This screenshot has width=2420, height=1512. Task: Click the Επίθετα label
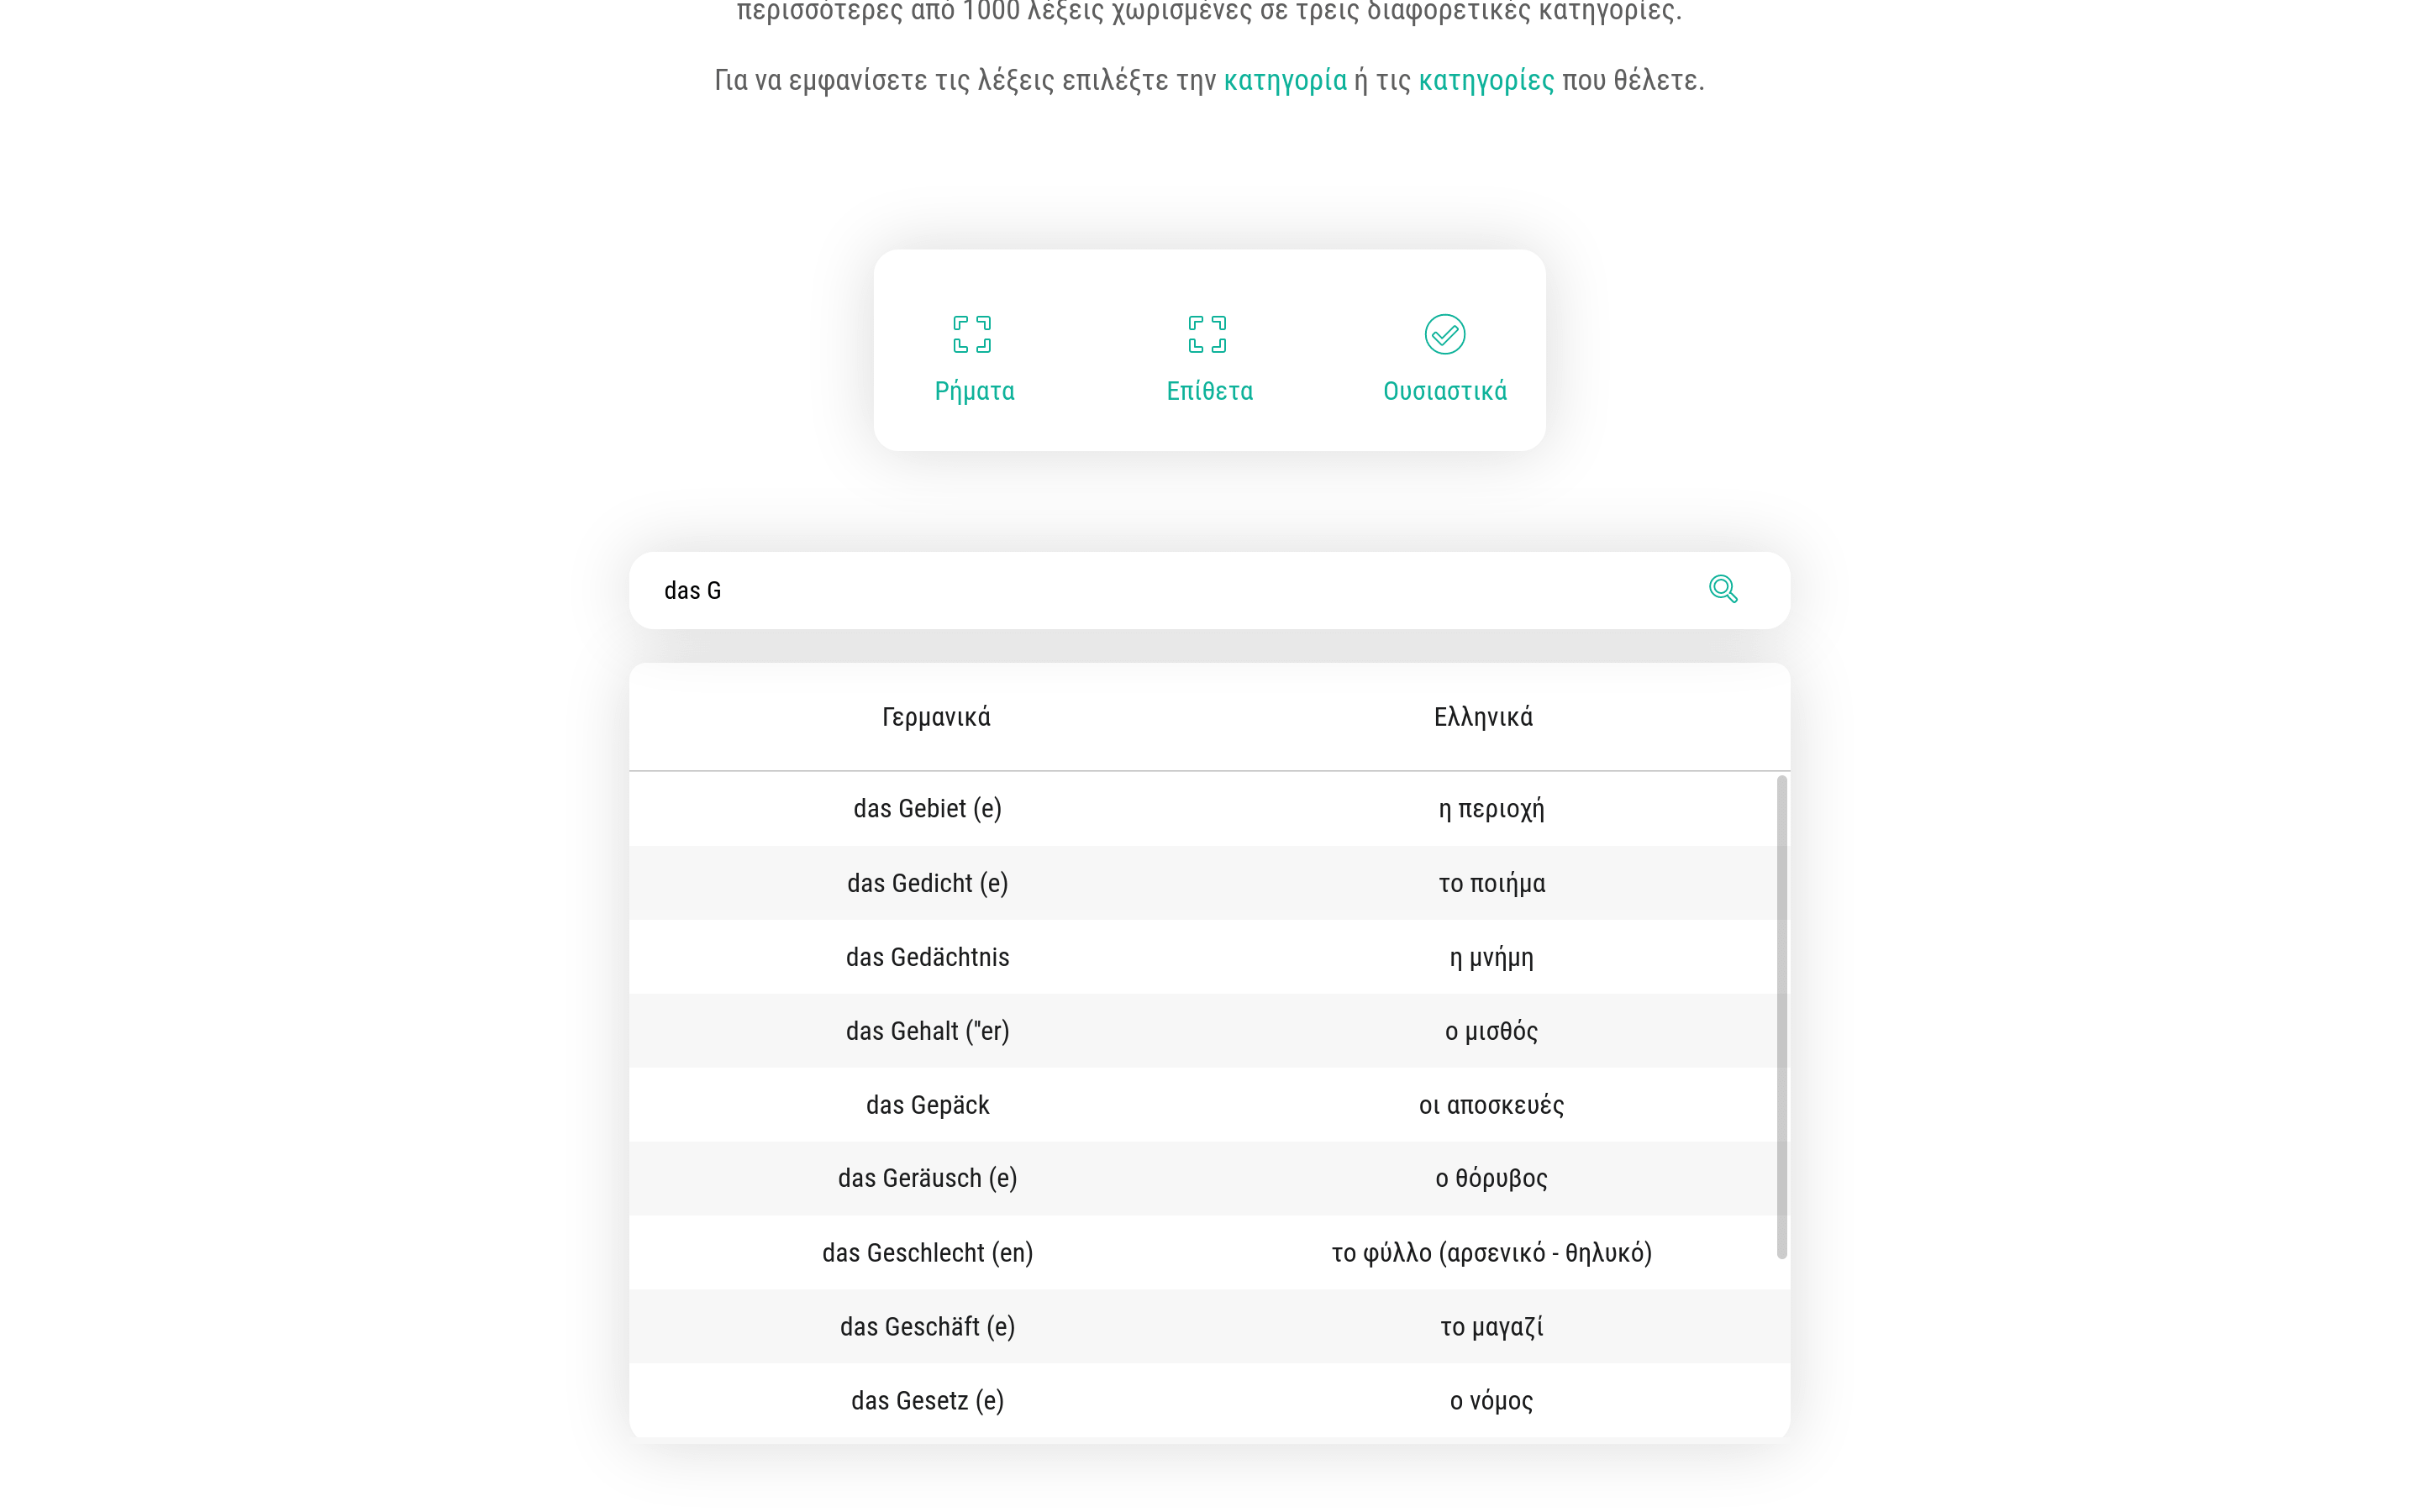[x=1209, y=391]
